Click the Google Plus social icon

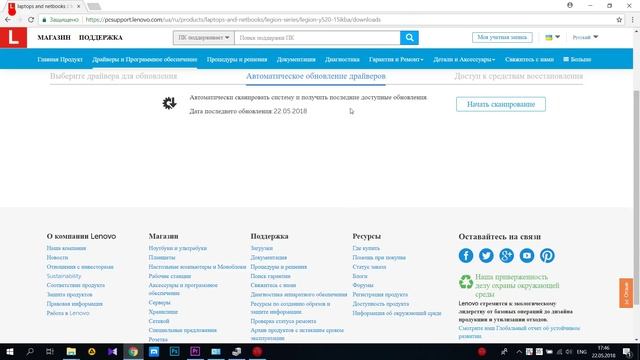(507, 256)
